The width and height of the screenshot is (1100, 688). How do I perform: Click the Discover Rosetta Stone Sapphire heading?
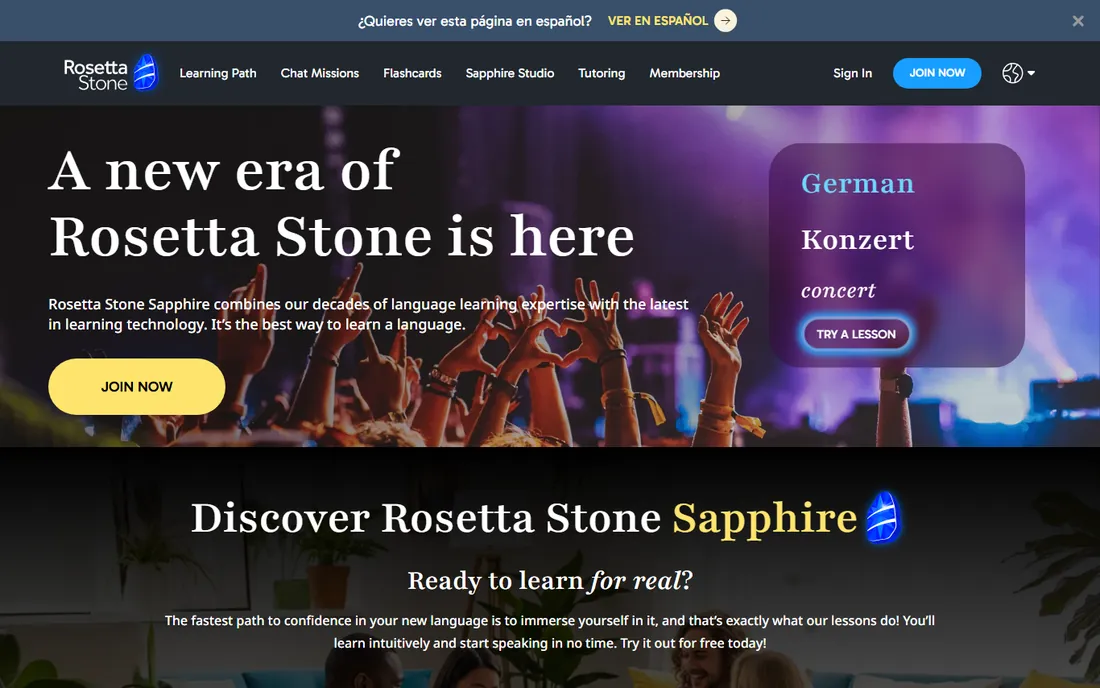tap(524, 518)
